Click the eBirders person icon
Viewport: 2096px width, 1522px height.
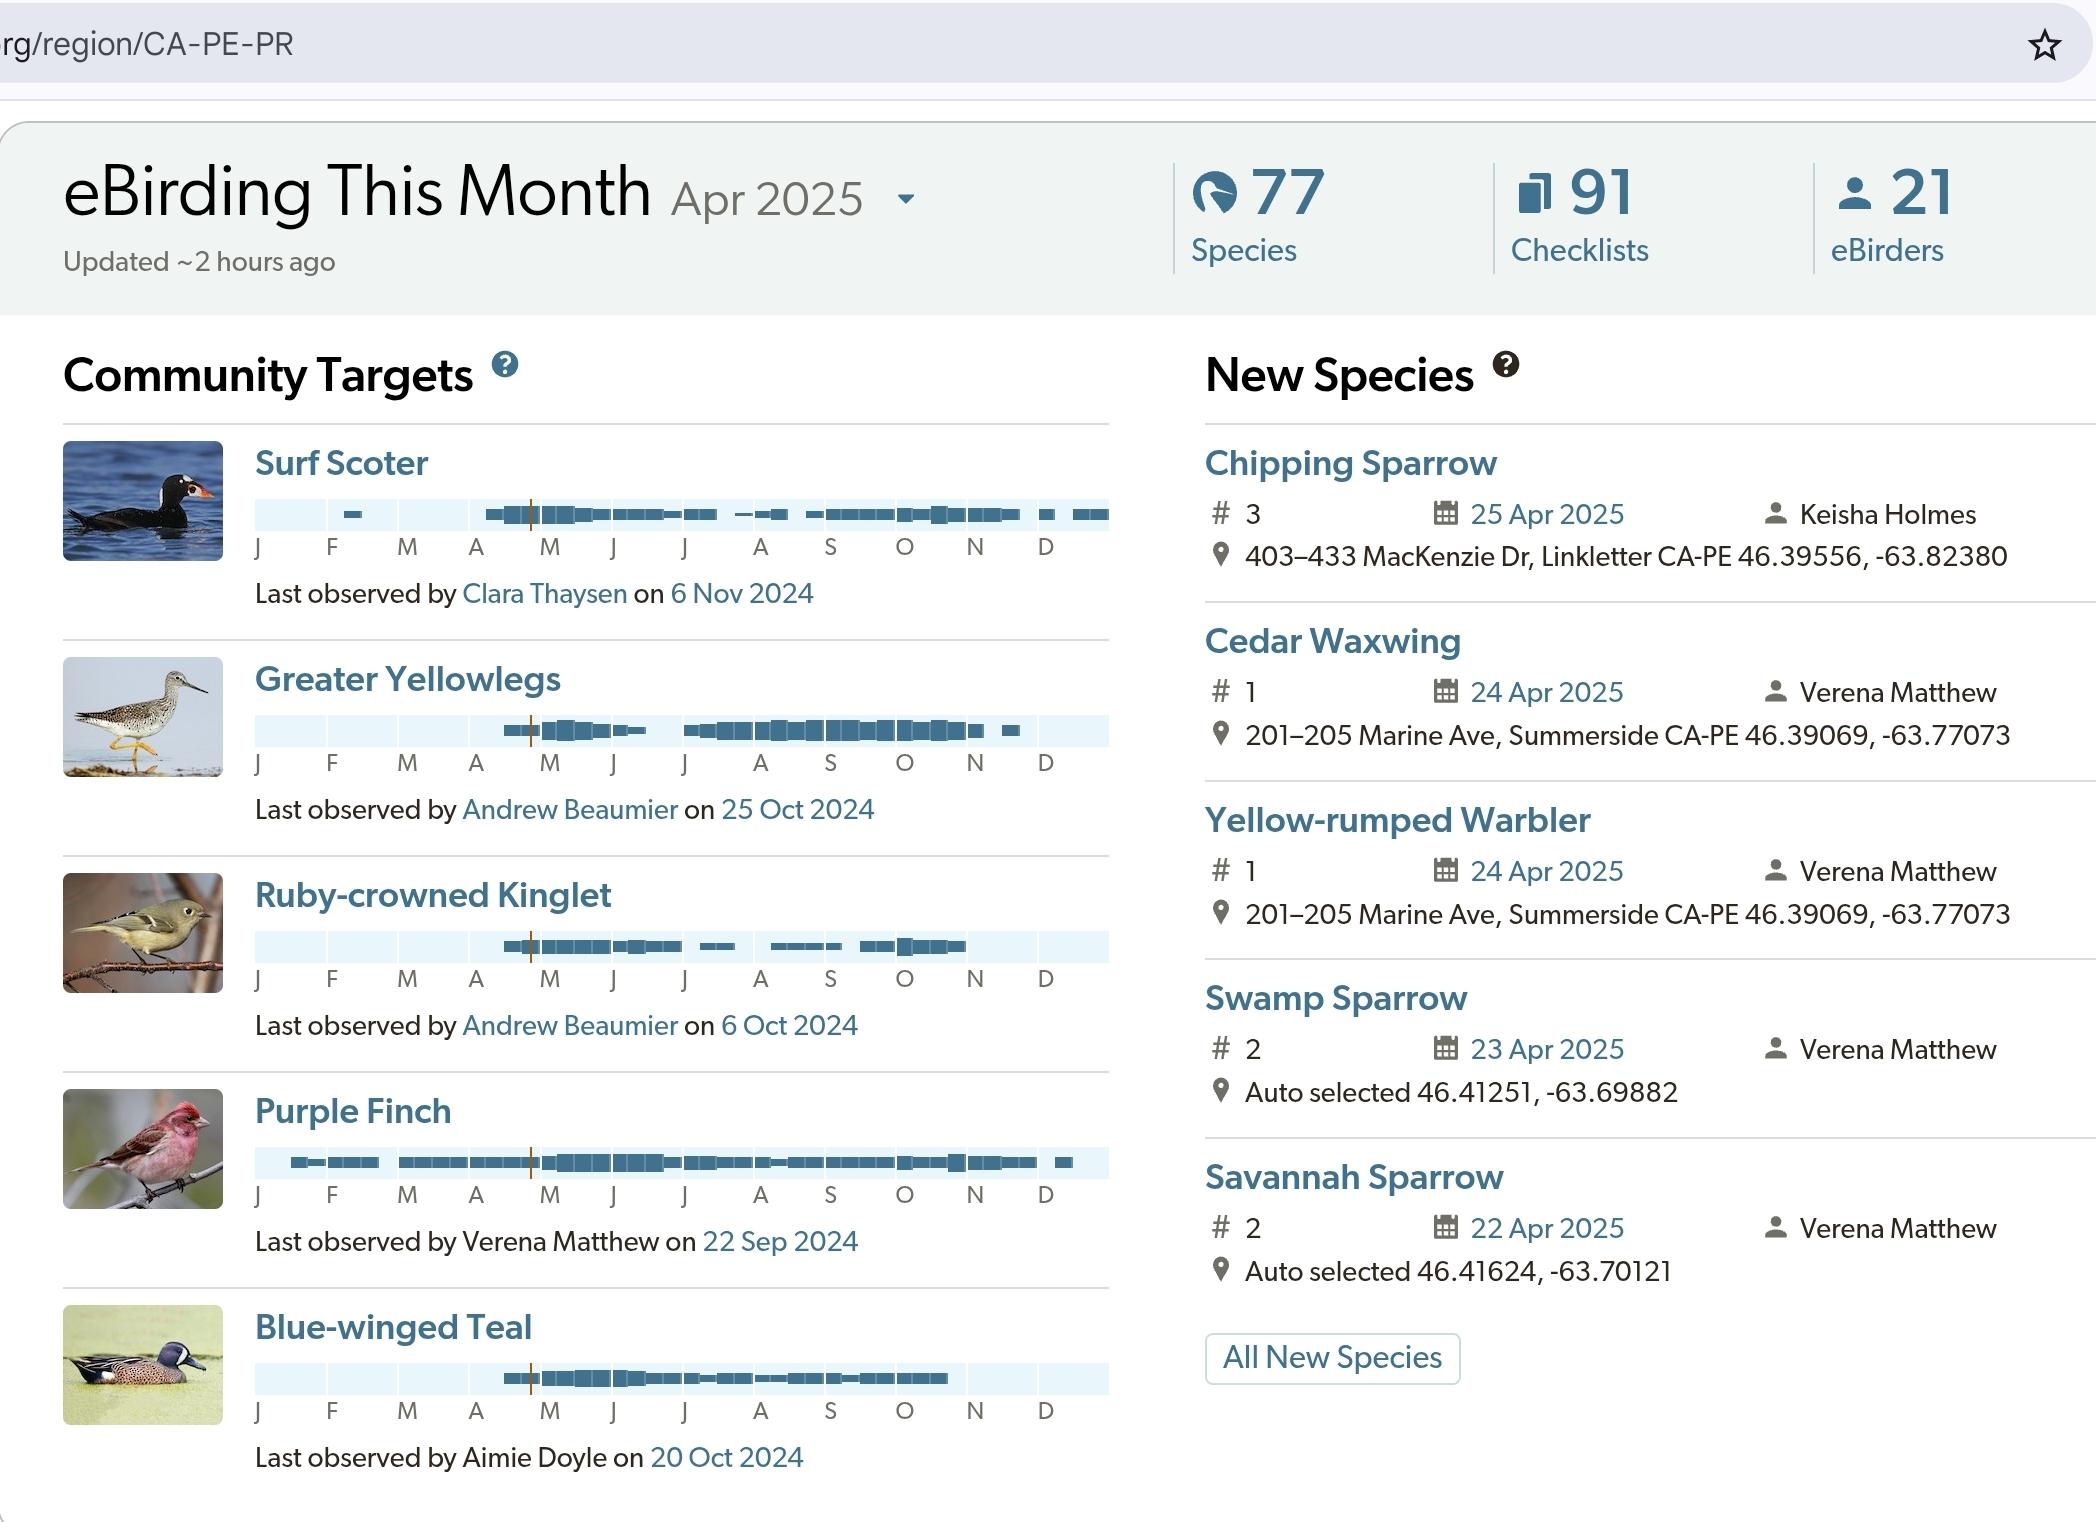point(1854,192)
